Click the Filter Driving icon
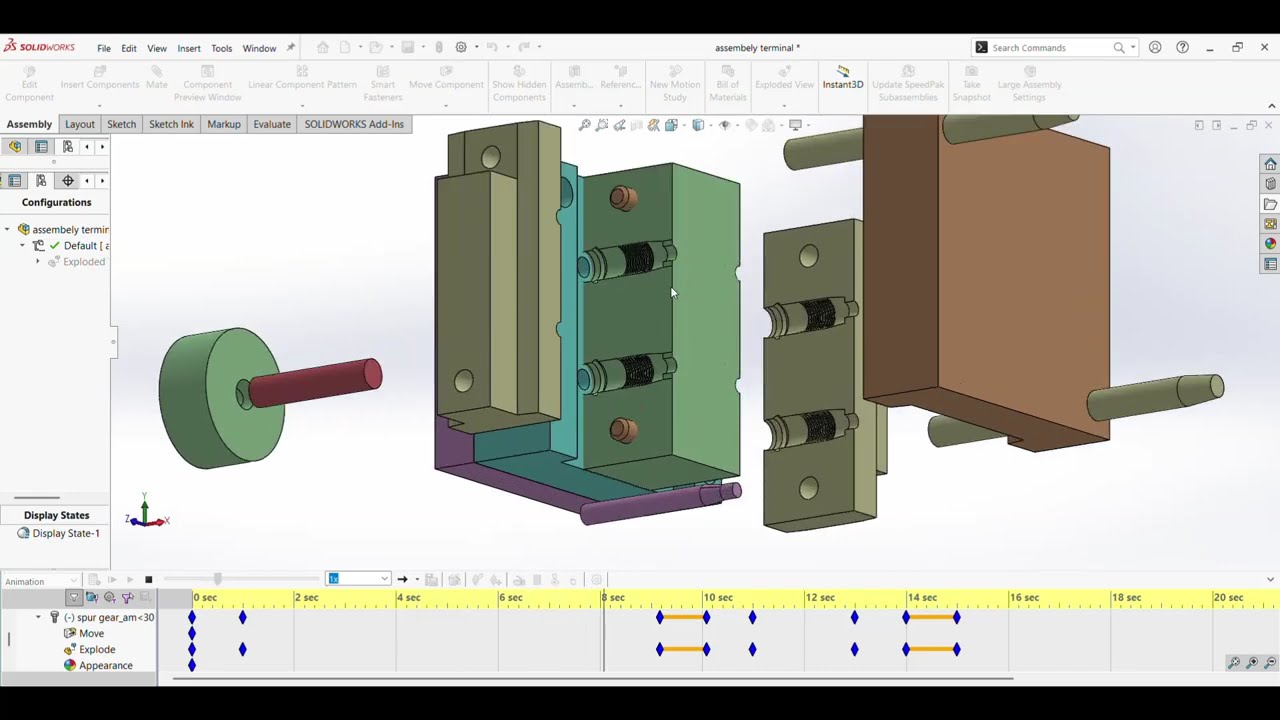Viewport: 1280px width, 720px height. 109,597
